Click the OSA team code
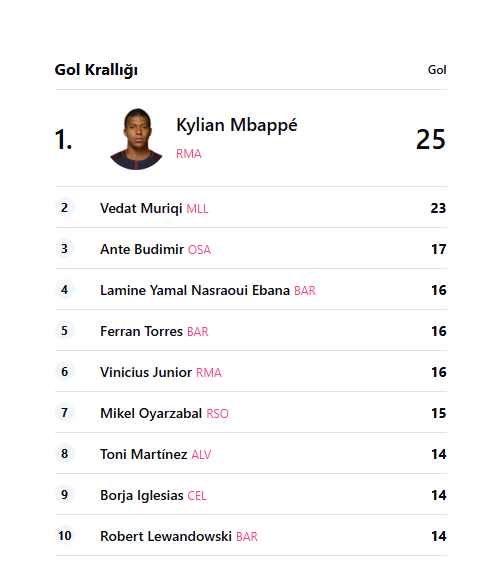 [200, 250]
